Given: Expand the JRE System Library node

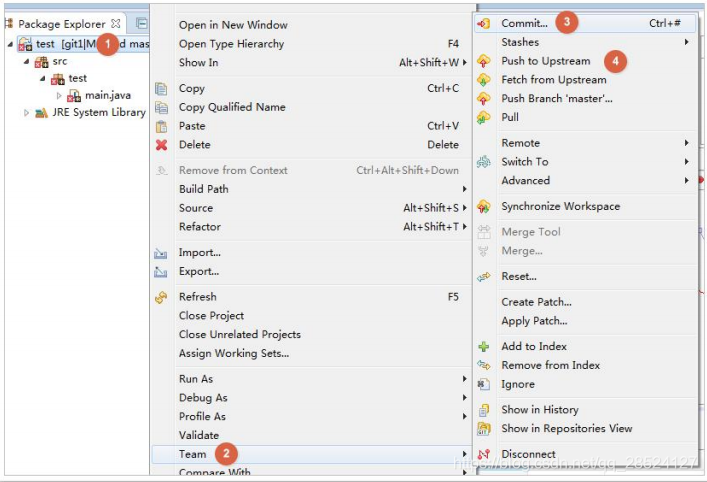Looking at the screenshot, I should point(27,113).
